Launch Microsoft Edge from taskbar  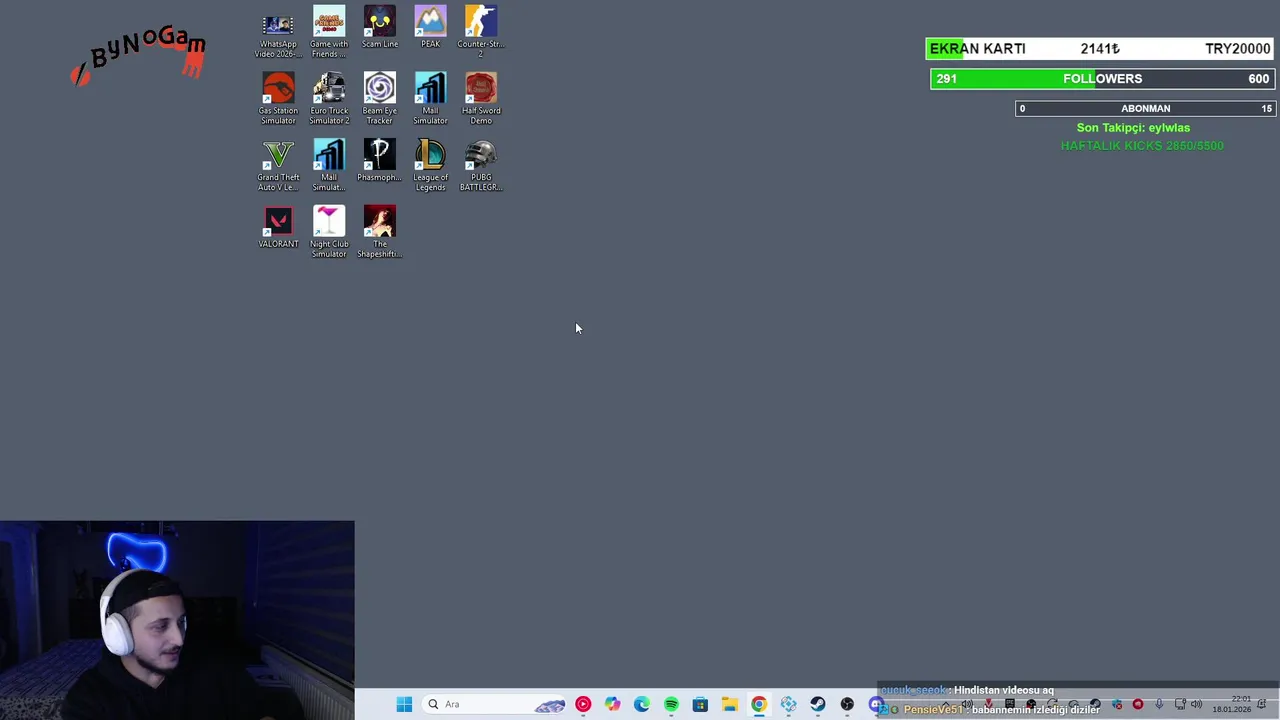642,704
